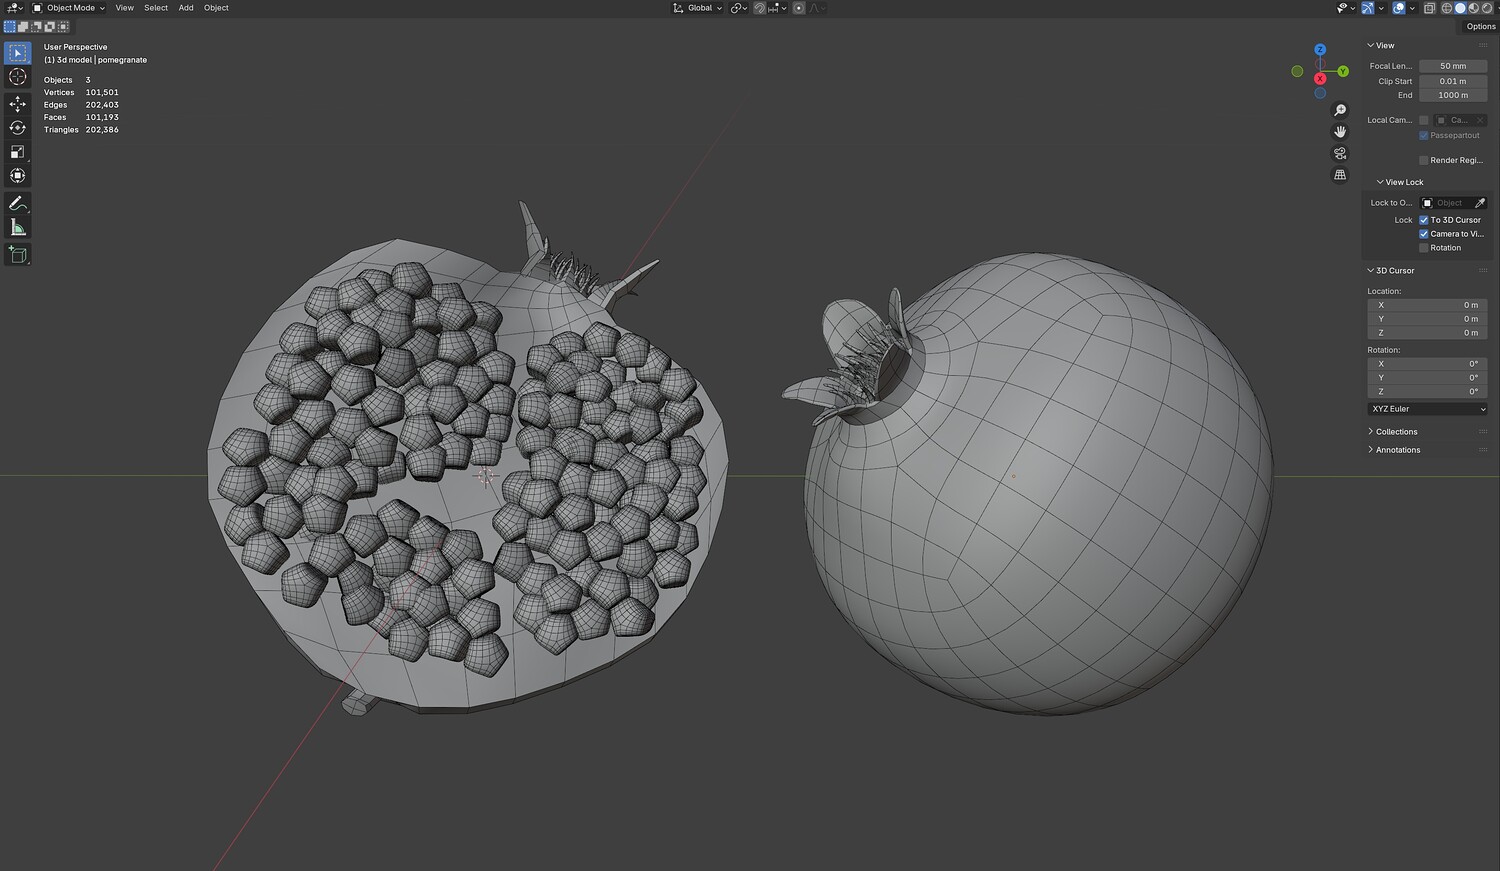This screenshot has height=871, width=1500.
Task: Open the pivot point dropdown
Action: click(739, 8)
